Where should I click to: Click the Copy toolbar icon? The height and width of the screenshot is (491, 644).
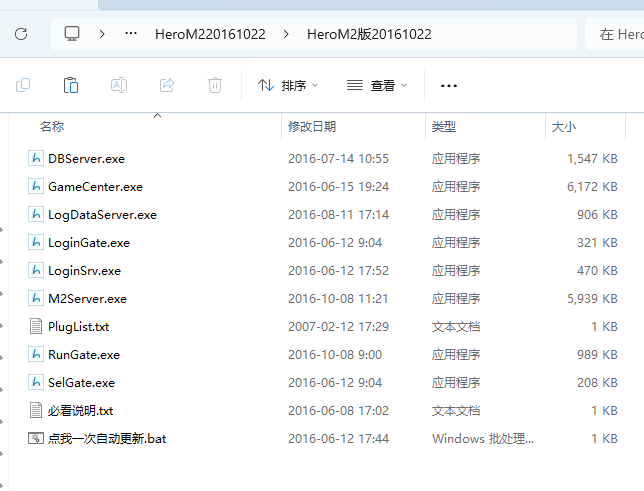click(x=23, y=85)
